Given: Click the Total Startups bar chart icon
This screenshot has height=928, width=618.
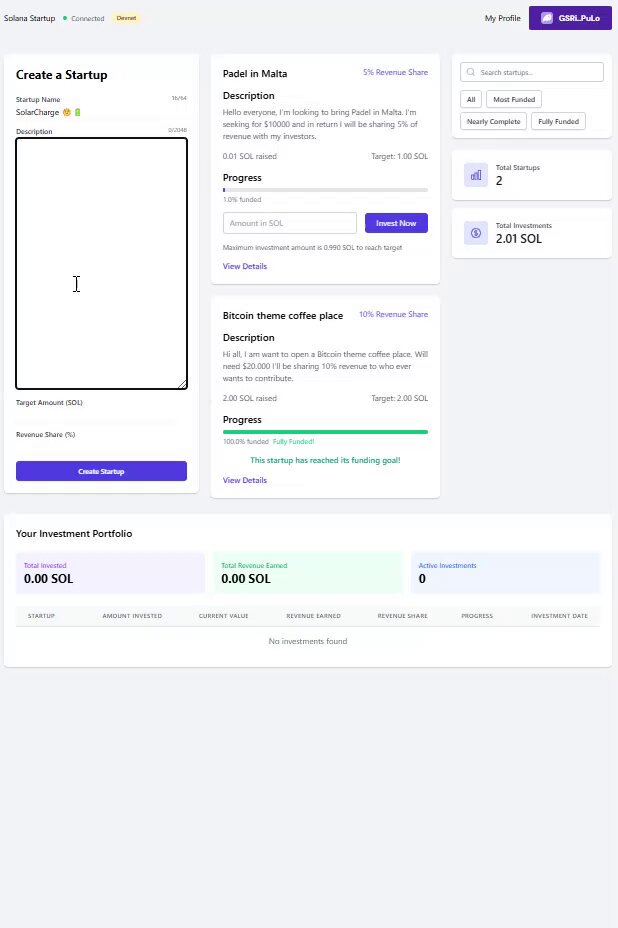Looking at the screenshot, I should pos(476,175).
